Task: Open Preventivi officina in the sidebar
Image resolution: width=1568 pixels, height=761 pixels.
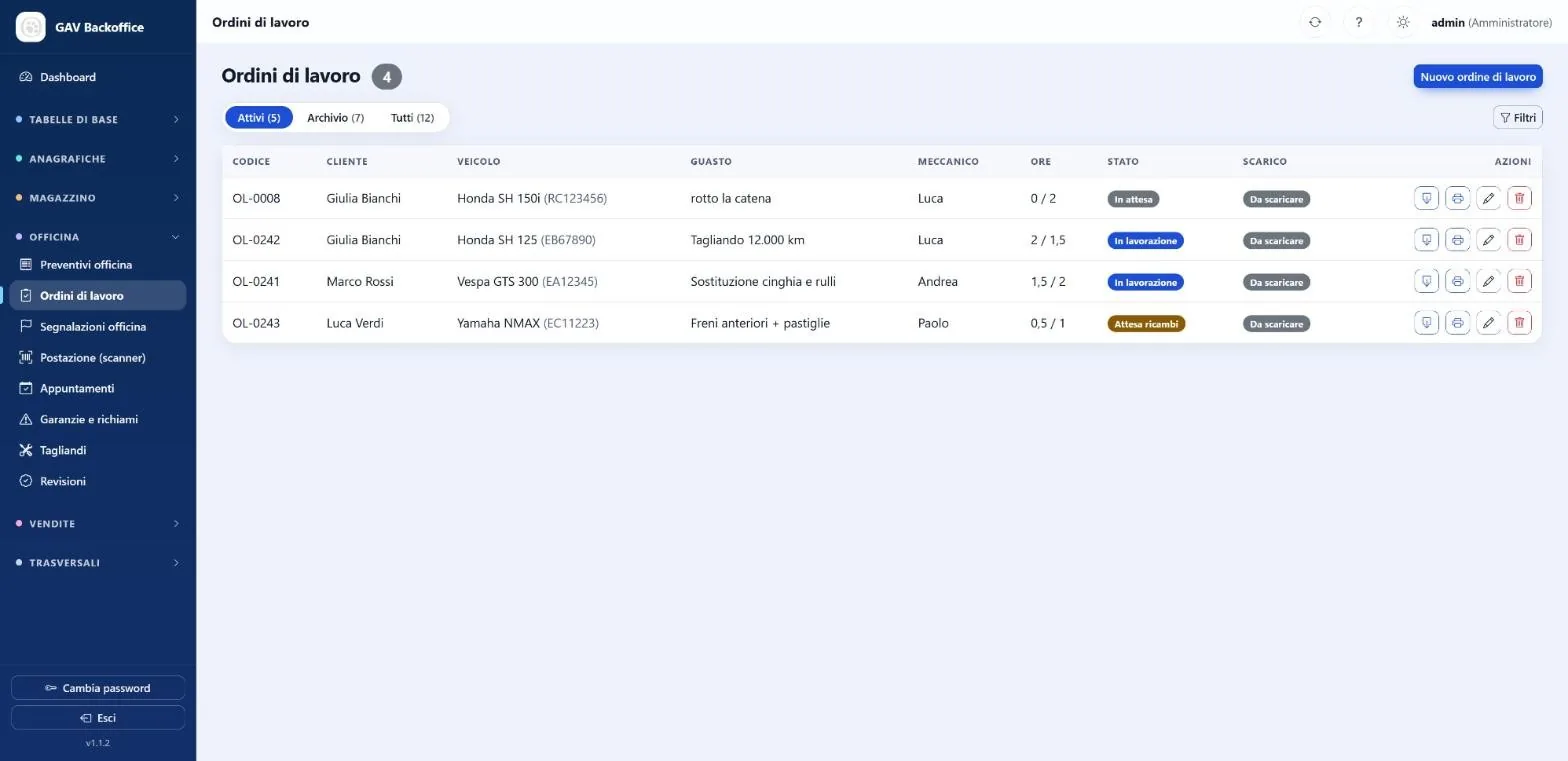Action: pyautogui.click(x=98, y=265)
